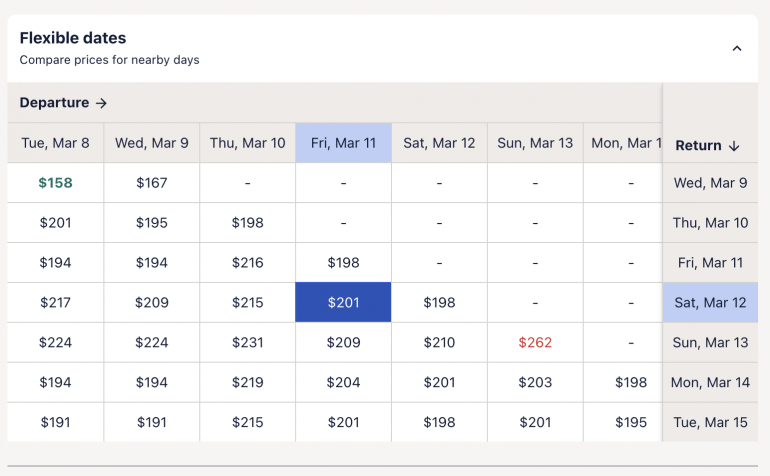Image resolution: width=770 pixels, height=476 pixels.
Task: Pick the $203 fare departing Sun, Mar 13
Action: click(535, 382)
